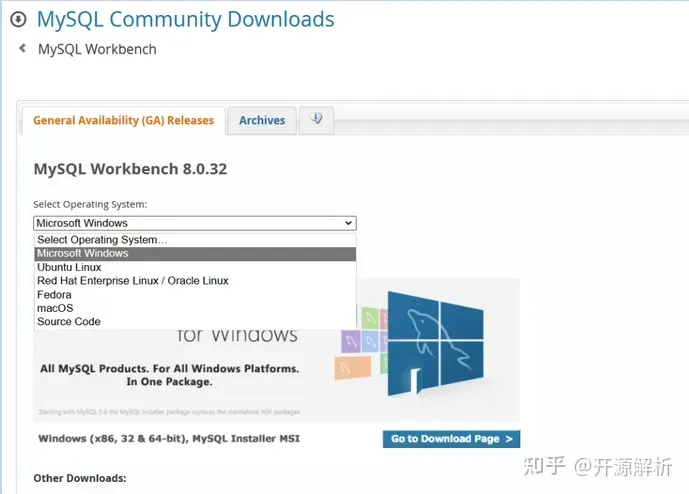Choose macOS from the OS list
This screenshot has height=494, width=689.
[195, 308]
